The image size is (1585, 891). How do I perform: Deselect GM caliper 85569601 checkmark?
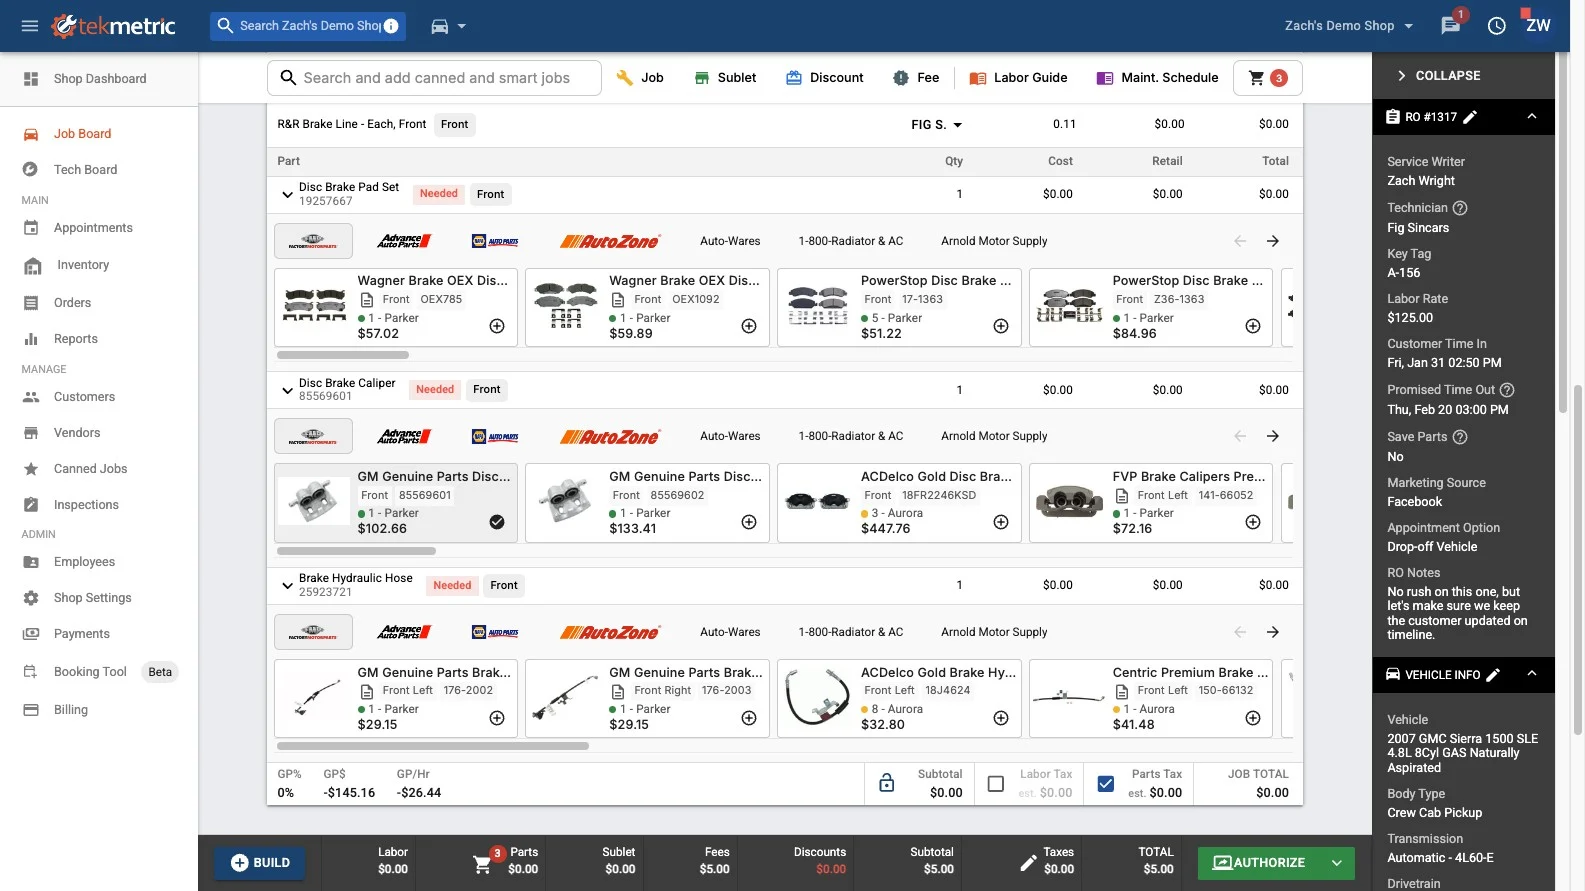click(497, 522)
